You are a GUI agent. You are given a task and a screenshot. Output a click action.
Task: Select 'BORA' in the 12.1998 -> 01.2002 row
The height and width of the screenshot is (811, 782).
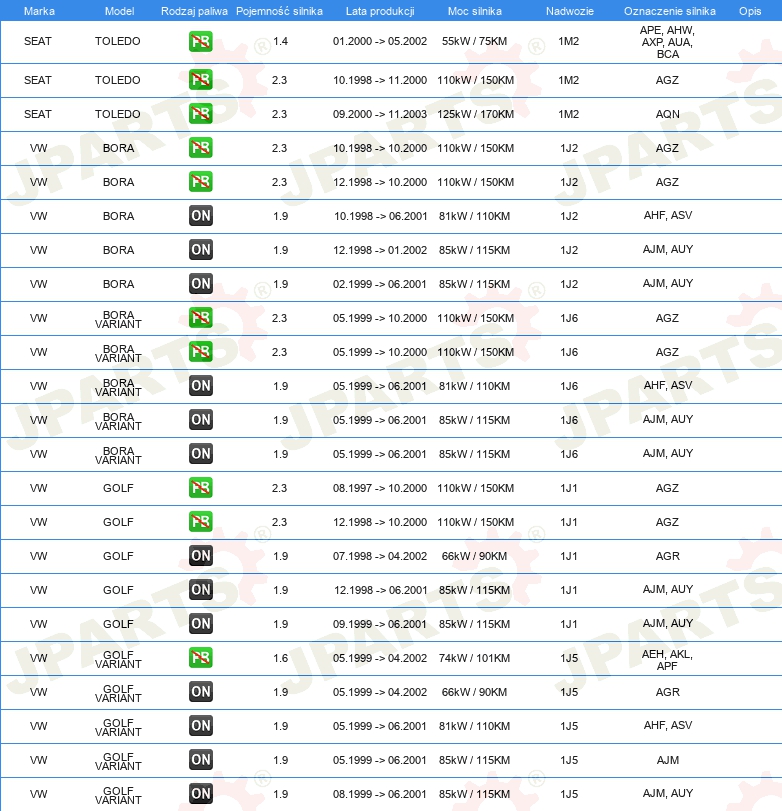pos(118,250)
